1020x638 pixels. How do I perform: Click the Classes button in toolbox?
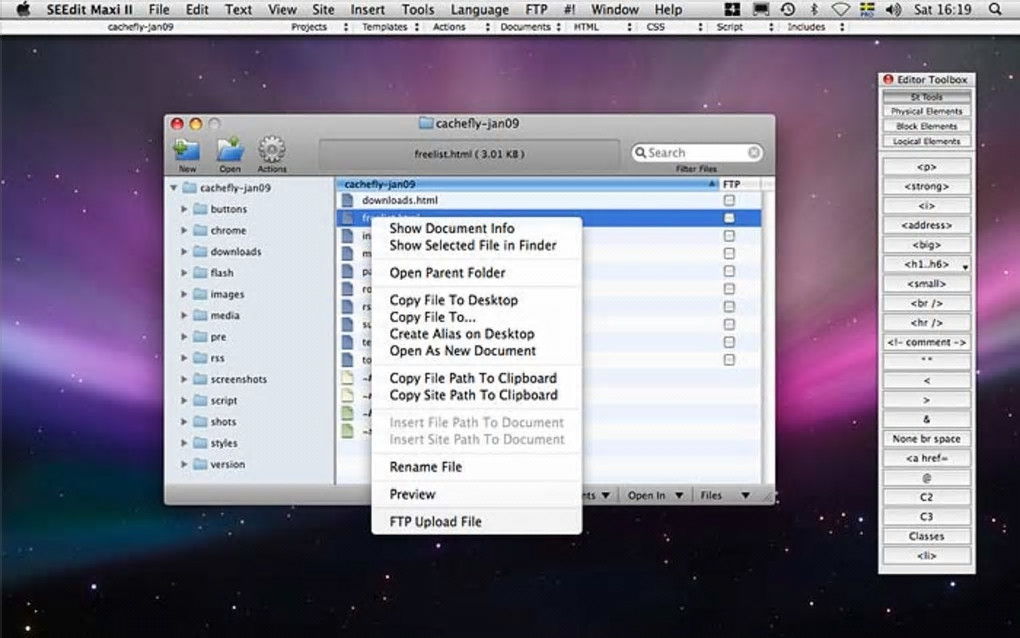tap(926, 536)
